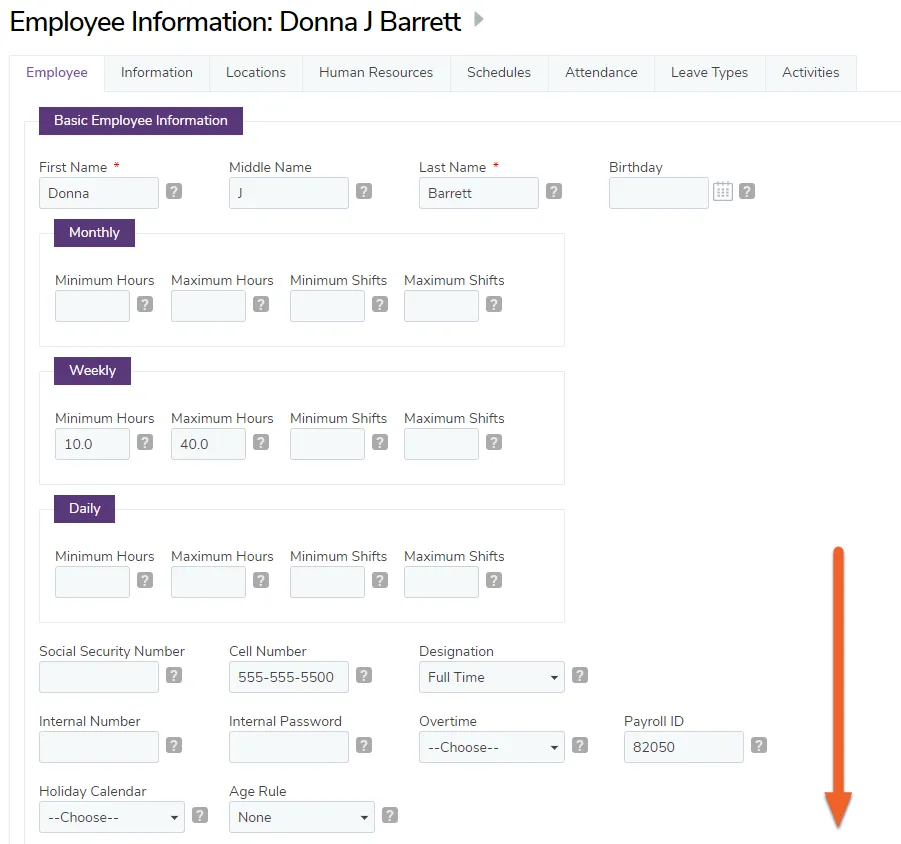Viewport: 901px width, 844px height.
Task: Show help for Daily Minimum Hours
Action: pyautogui.click(x=145, y=580)
